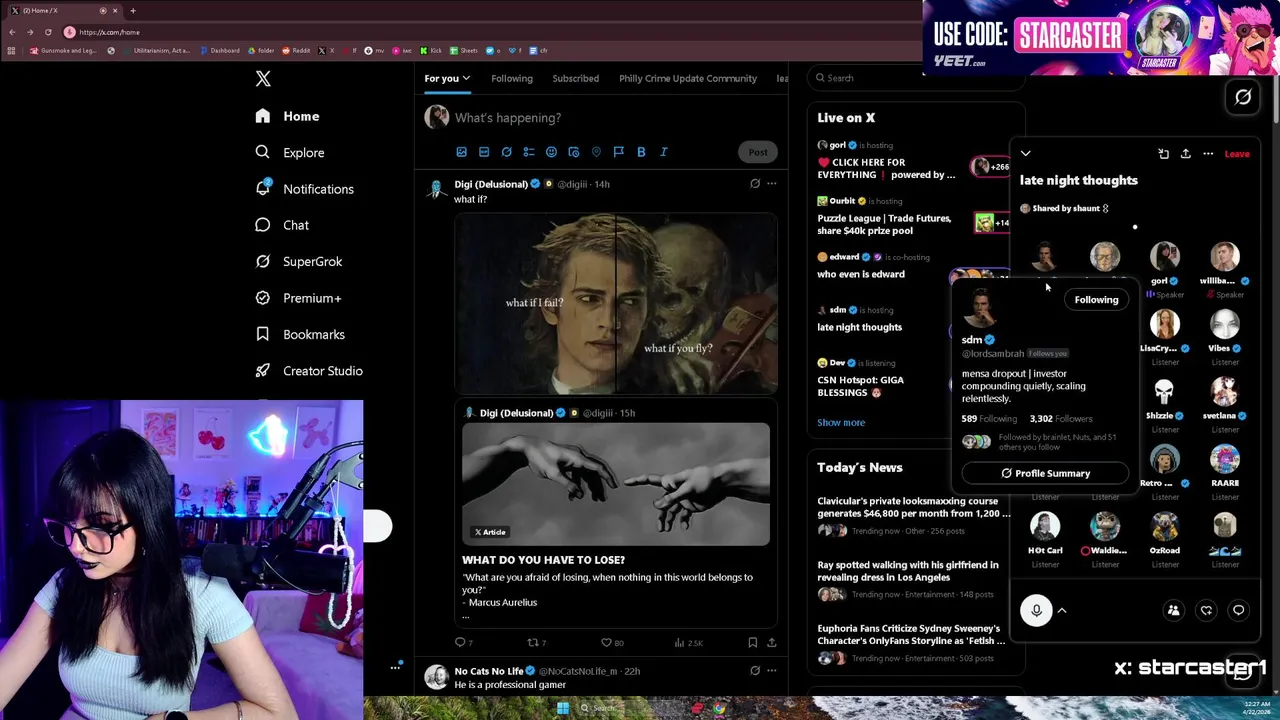Open a new browser tab
The height and width of the screenshot is (720, 1280).
click(133, 10)
